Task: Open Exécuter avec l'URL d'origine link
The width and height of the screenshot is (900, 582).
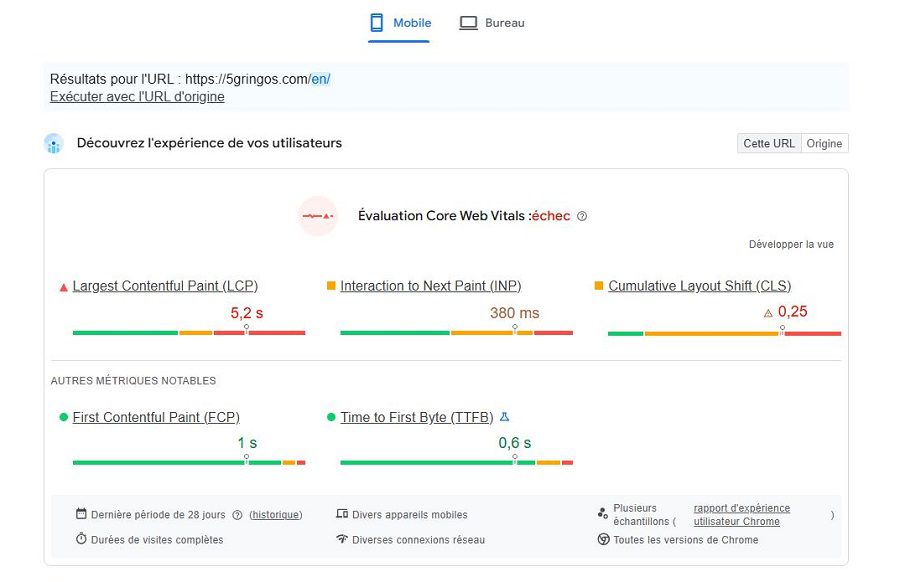Action: tap(137, 96)
